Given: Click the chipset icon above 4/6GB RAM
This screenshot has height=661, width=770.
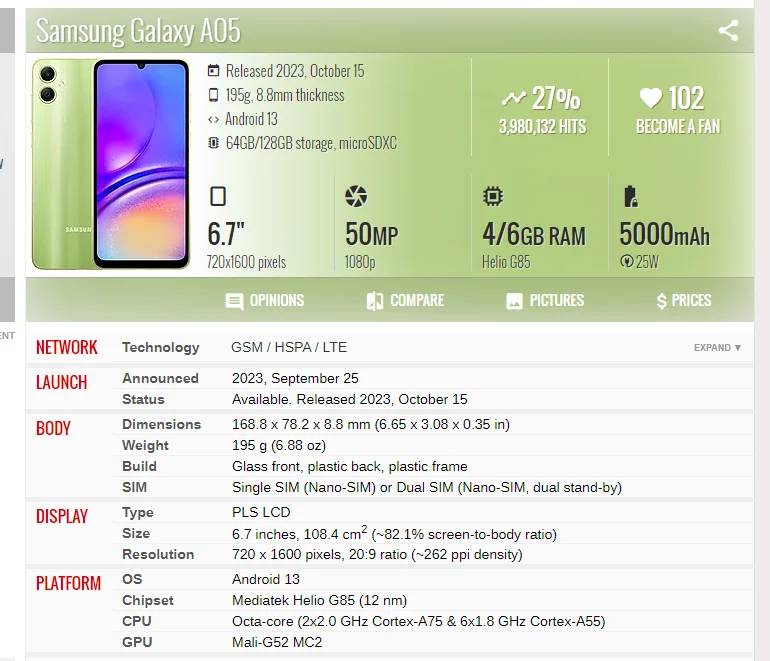Looking at the screenshot, I should point(493,196).
